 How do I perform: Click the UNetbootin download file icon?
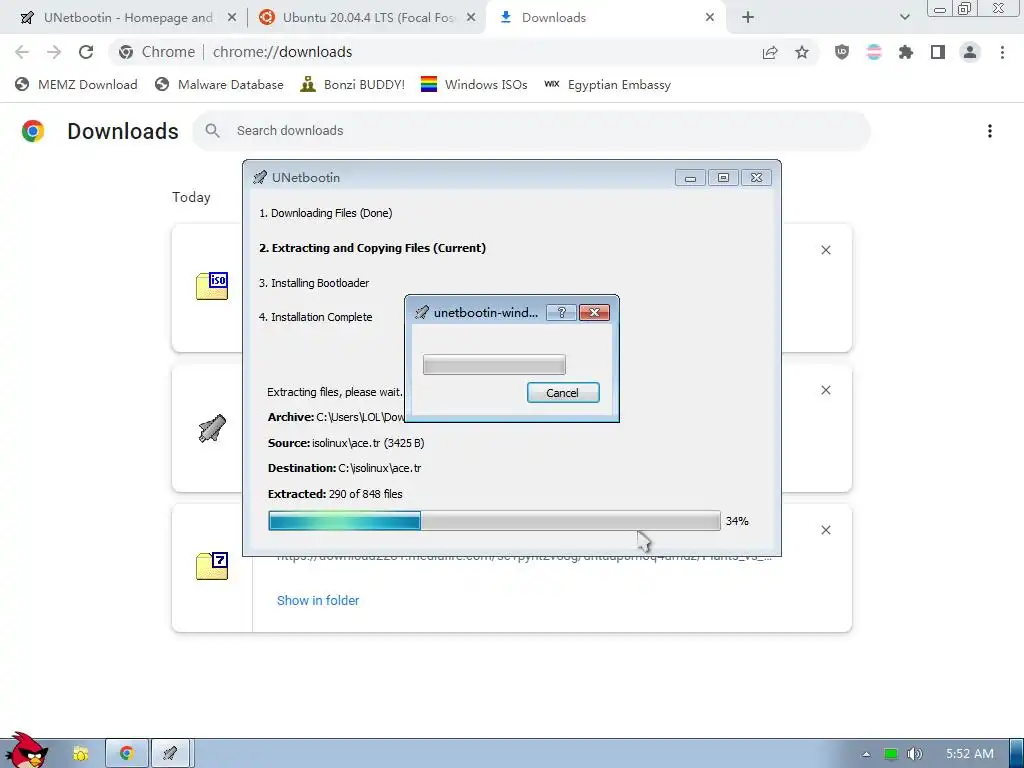pos(212,428)
